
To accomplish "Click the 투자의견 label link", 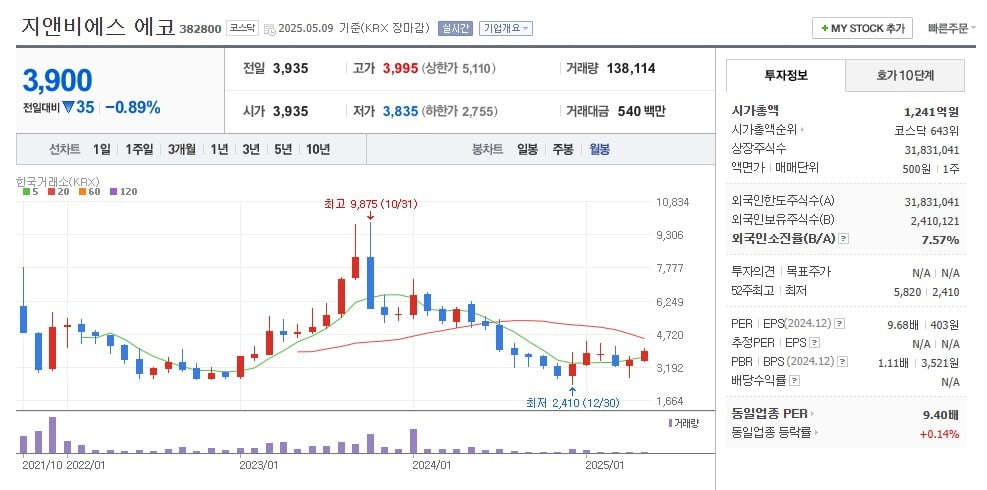I will (753, 271).
